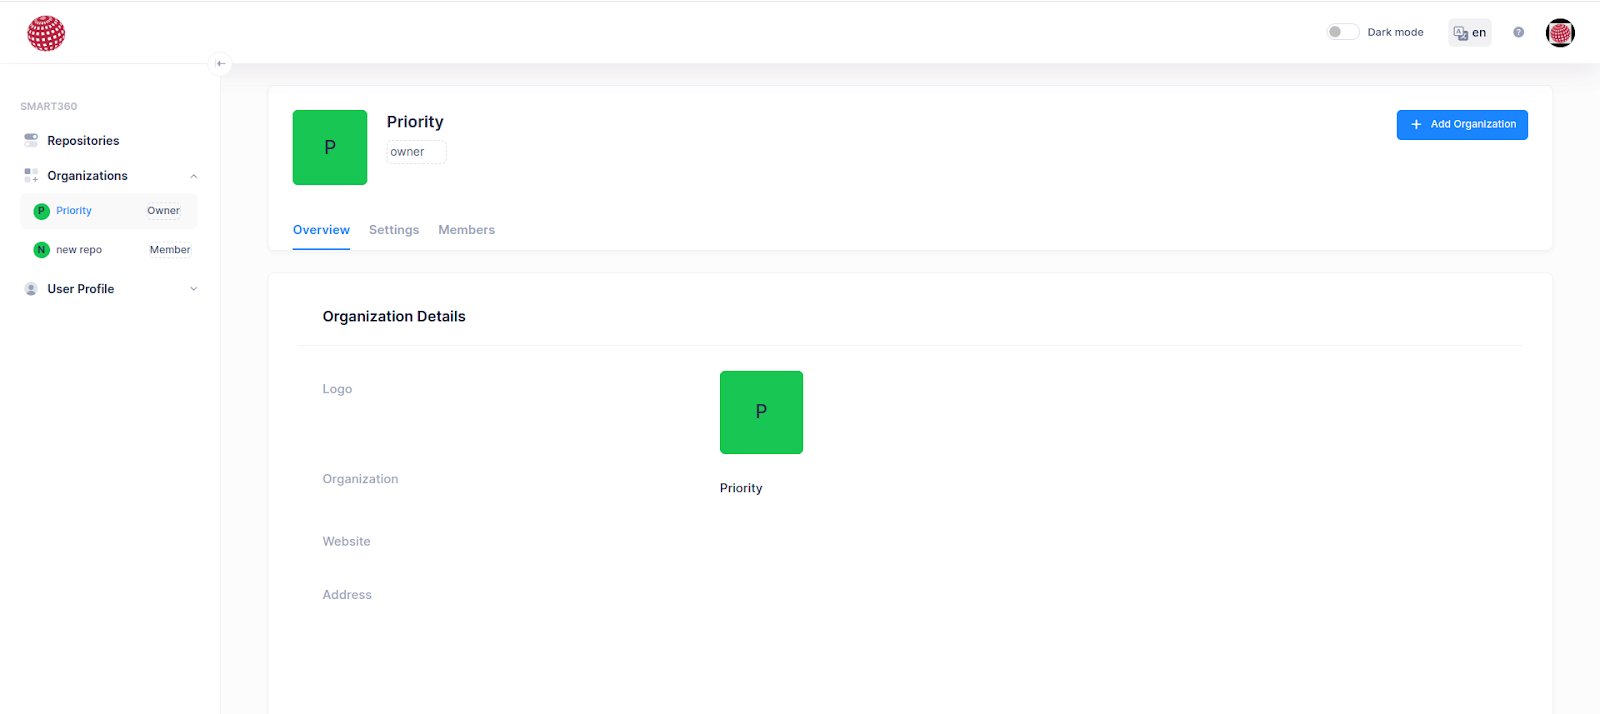Collapse the Organizations section chevron
The height and width of the screenshot is (714, 1600).
pos(194,176)
